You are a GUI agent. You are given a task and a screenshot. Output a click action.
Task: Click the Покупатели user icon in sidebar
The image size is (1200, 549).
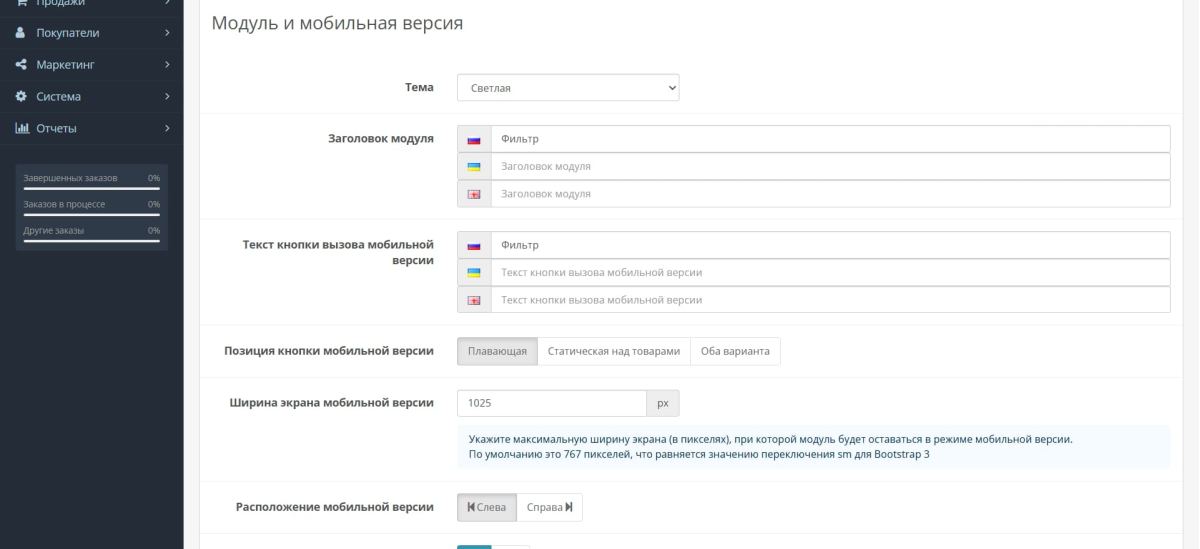tap(21, 33)
